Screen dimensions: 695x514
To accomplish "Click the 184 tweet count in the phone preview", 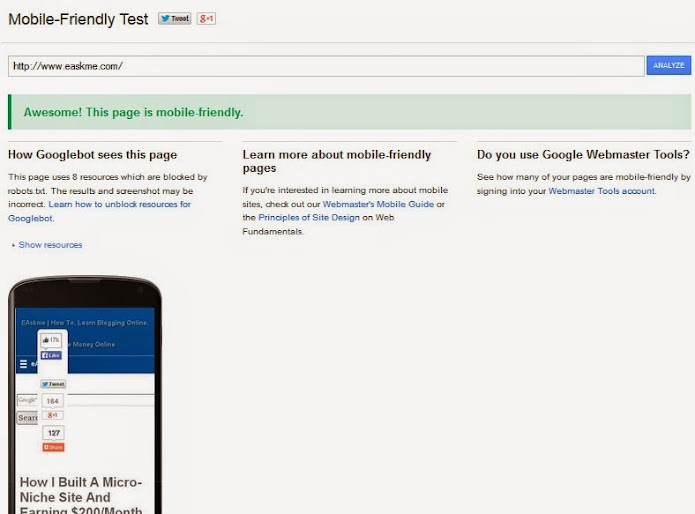I will coord(52,401).
